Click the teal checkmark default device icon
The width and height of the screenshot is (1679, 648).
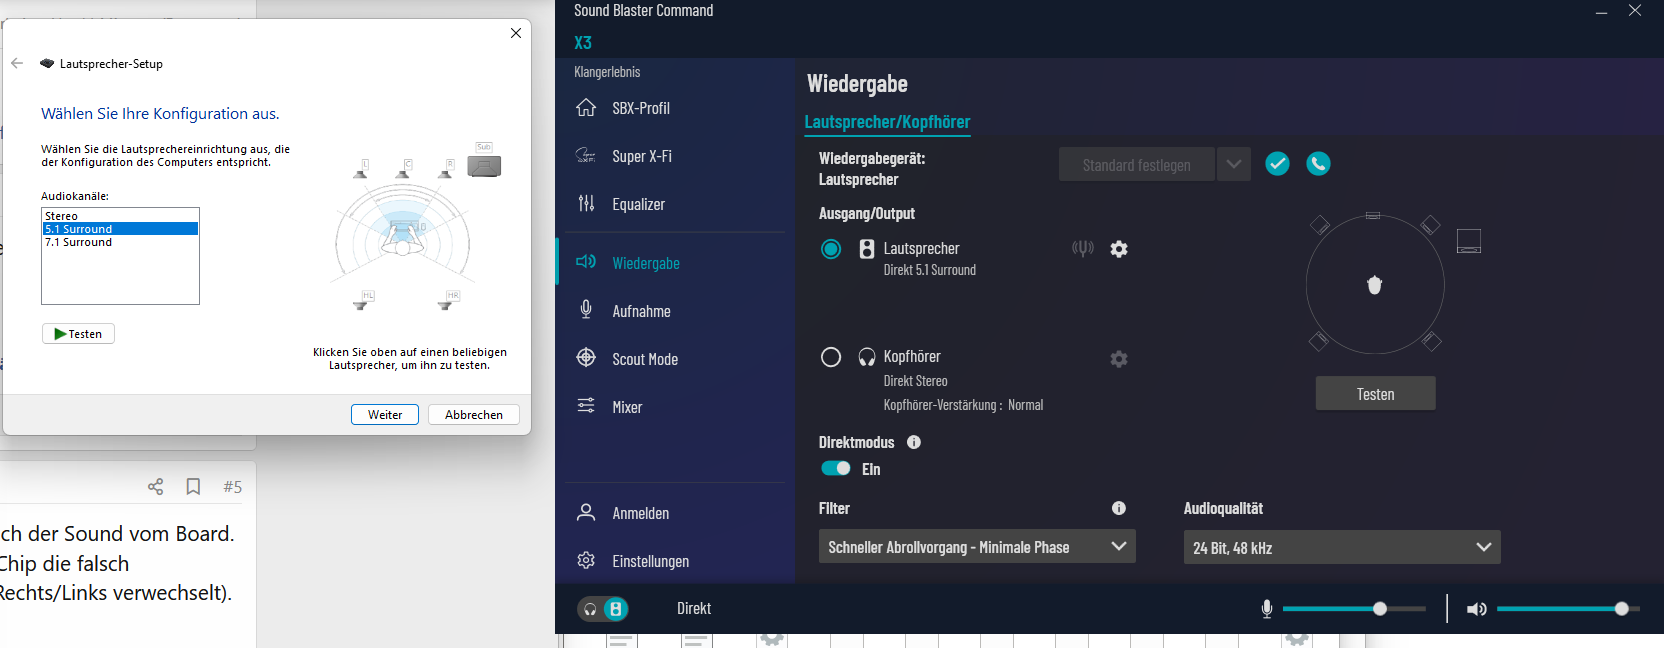point(1277,164)
